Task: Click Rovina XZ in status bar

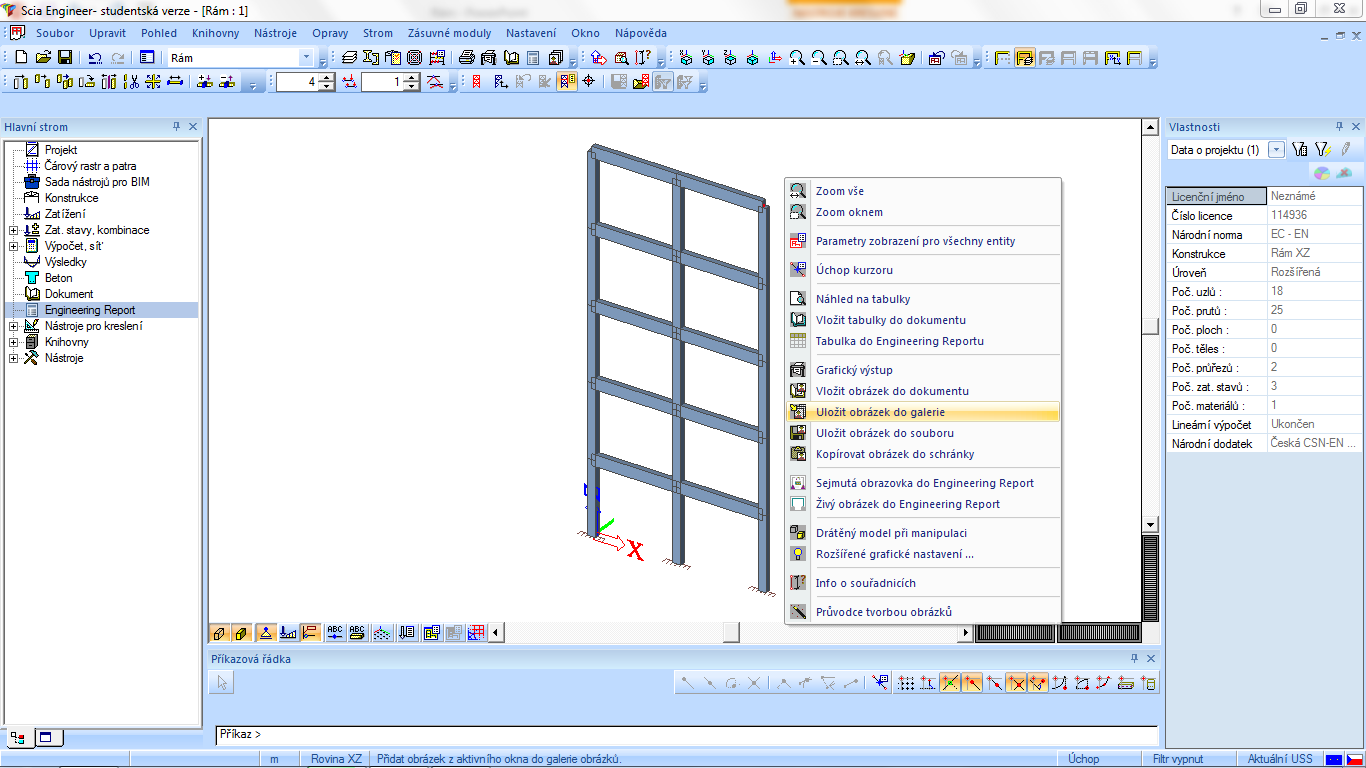Action: [x=335, y=759]
